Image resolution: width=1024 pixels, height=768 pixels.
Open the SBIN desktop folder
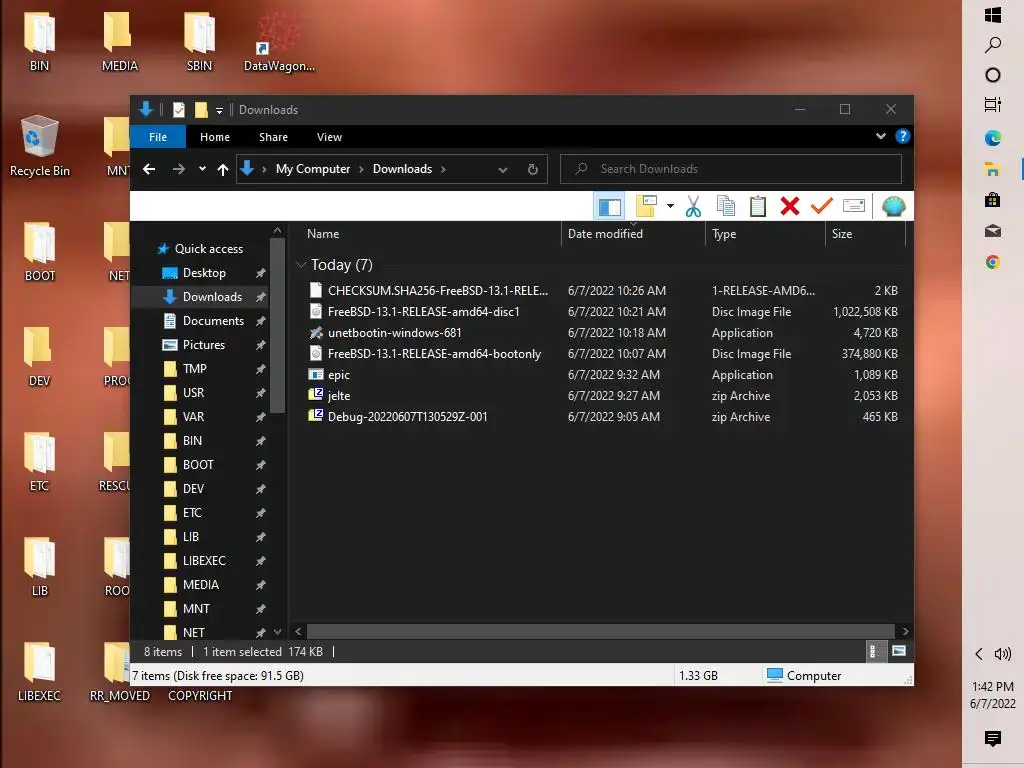click(199, 42)
